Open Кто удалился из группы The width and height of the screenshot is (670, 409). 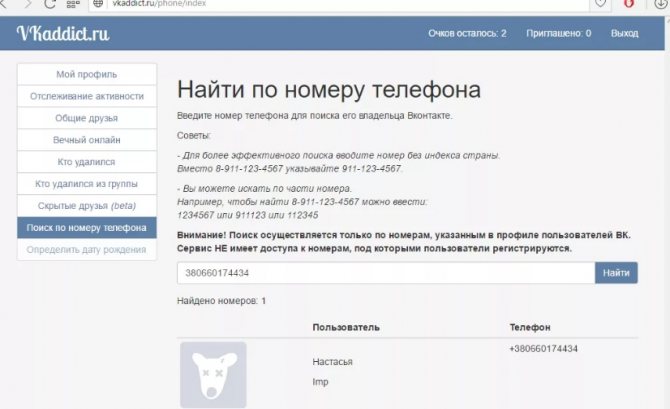coord(87,184)
